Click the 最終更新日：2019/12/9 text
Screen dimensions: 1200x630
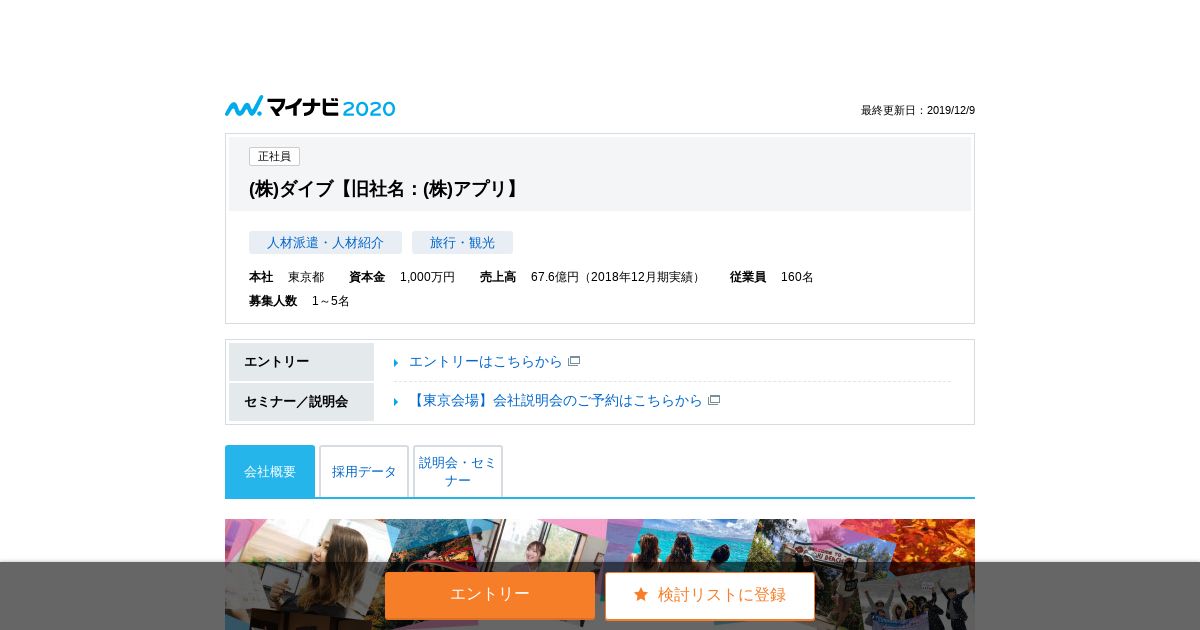918,110
